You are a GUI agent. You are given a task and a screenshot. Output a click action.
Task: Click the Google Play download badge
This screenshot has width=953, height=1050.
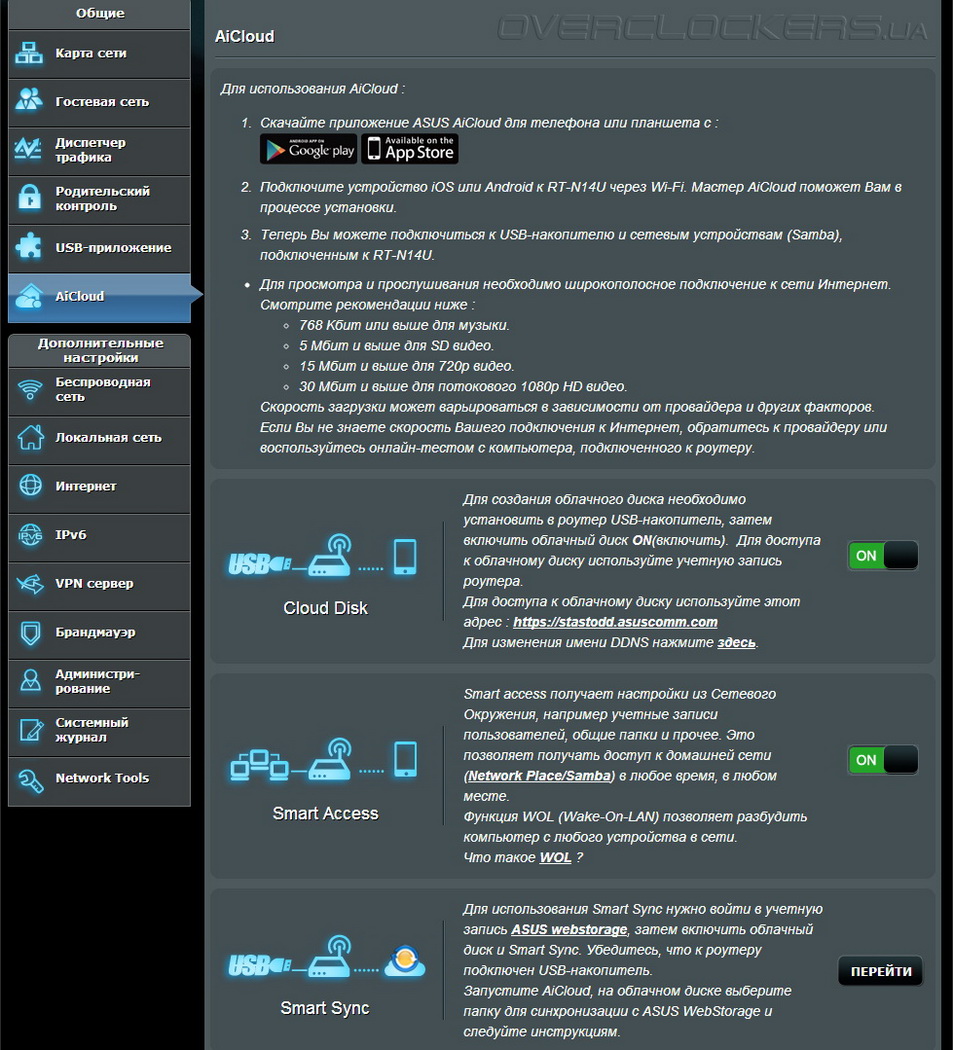tap(308, 150)
